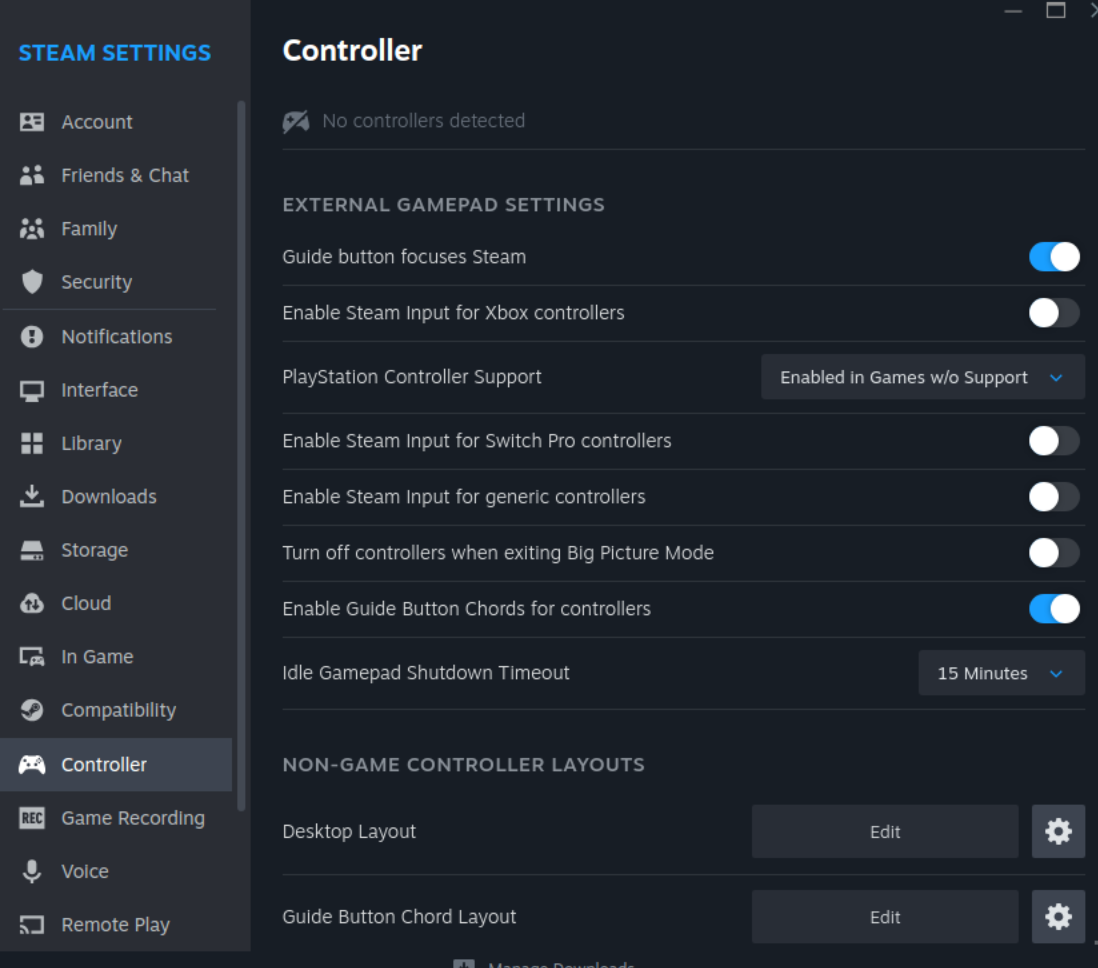Image resolution: width=1098 pixels, height=968 pixels.
Task: Click the 'PlayStation Controller Support' label text
Action: click(412, 377)
